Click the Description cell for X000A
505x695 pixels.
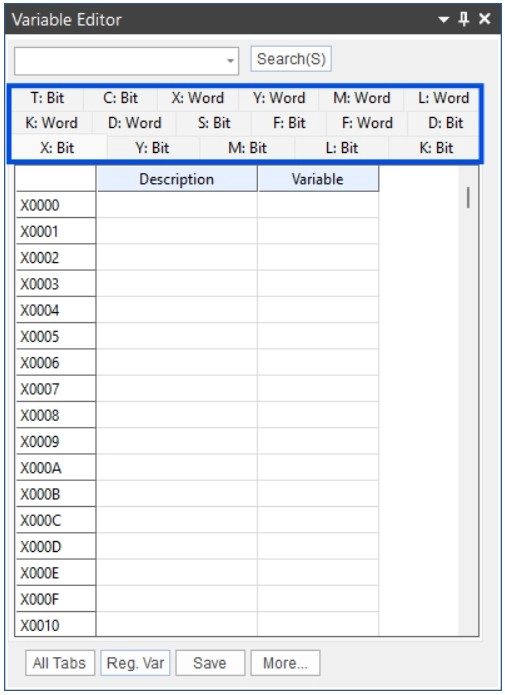click(176, 468)
